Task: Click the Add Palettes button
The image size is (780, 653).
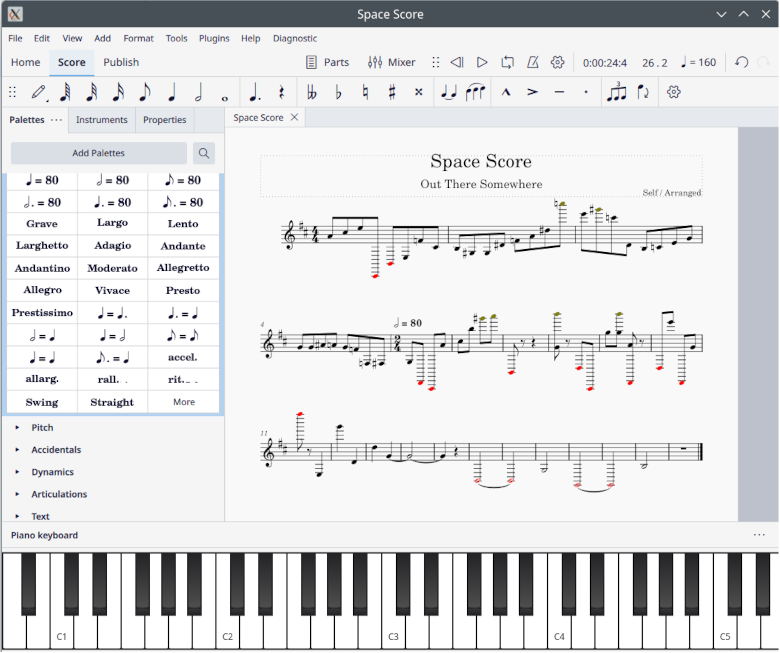Action: click(99, 153)
